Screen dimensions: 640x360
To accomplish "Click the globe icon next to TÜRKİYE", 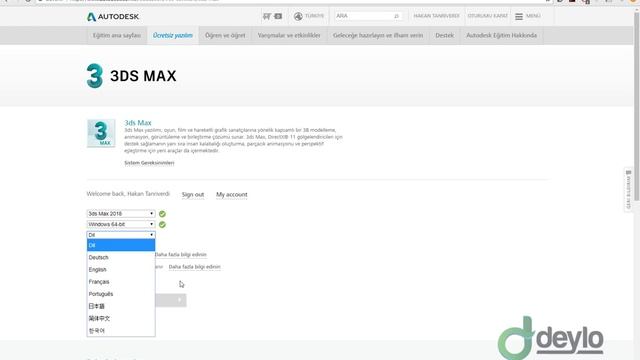I will coord(298,16).
